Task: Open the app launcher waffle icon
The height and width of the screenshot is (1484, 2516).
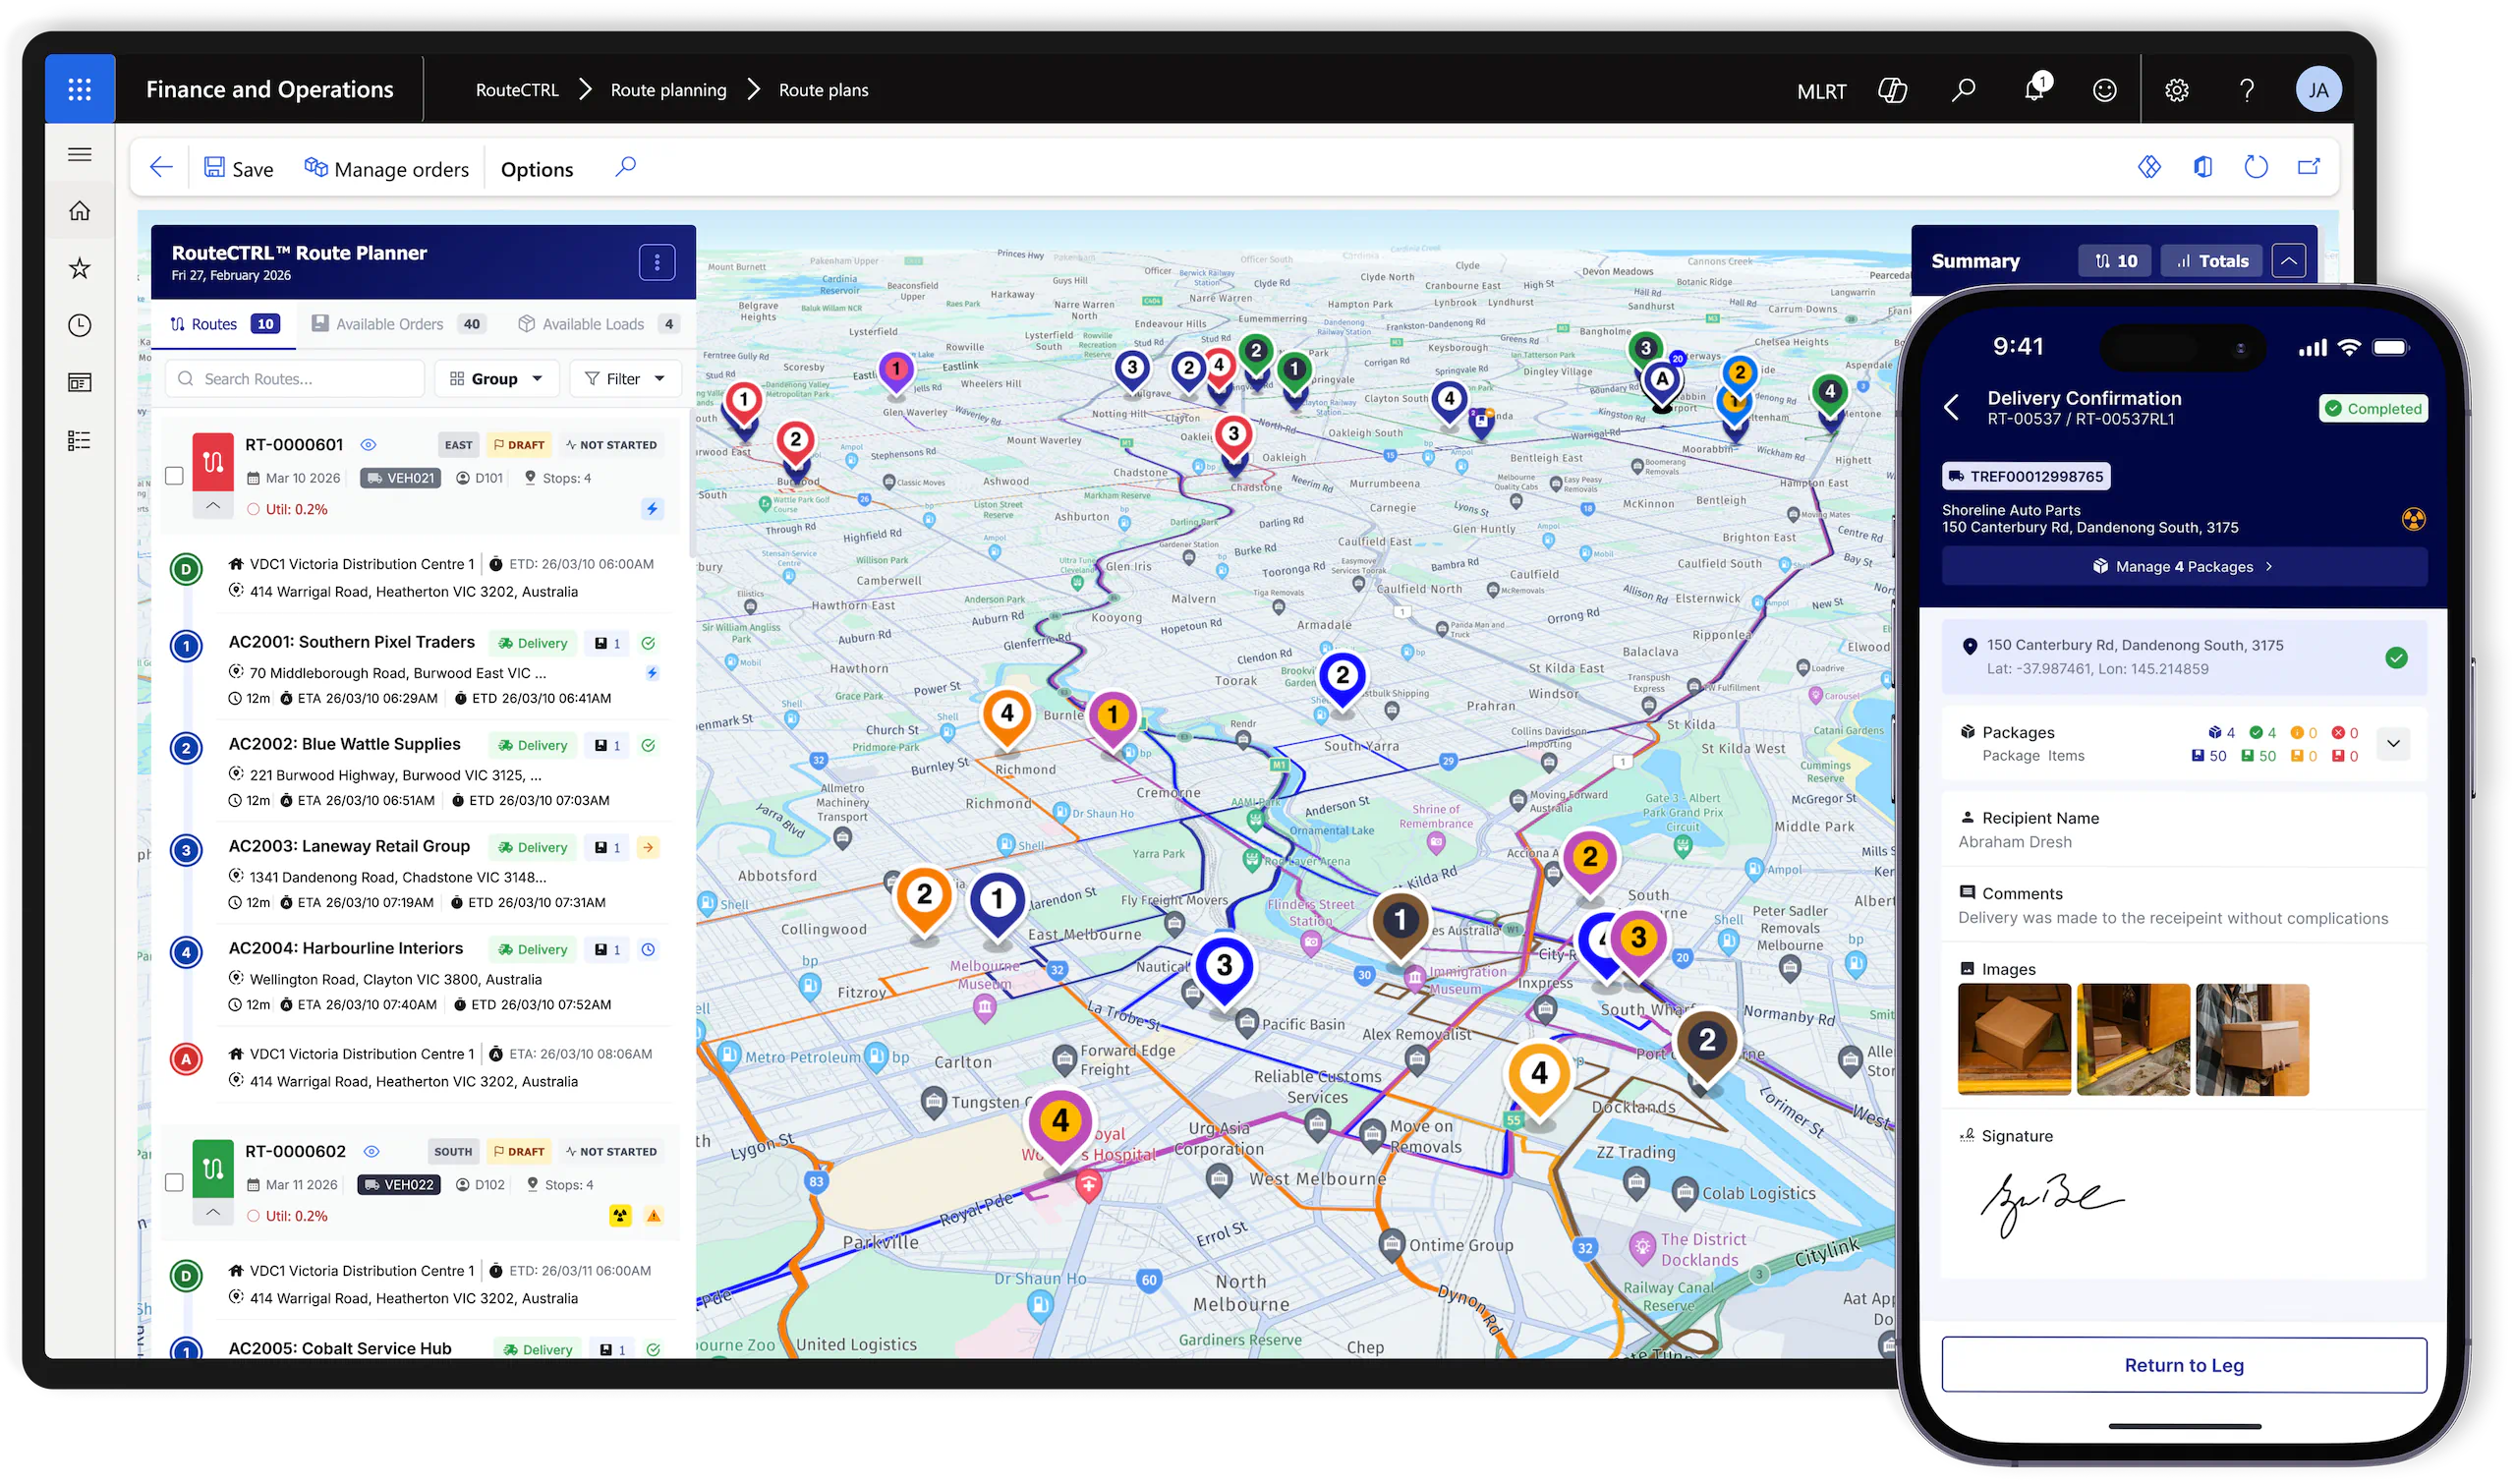Action: 80,90
